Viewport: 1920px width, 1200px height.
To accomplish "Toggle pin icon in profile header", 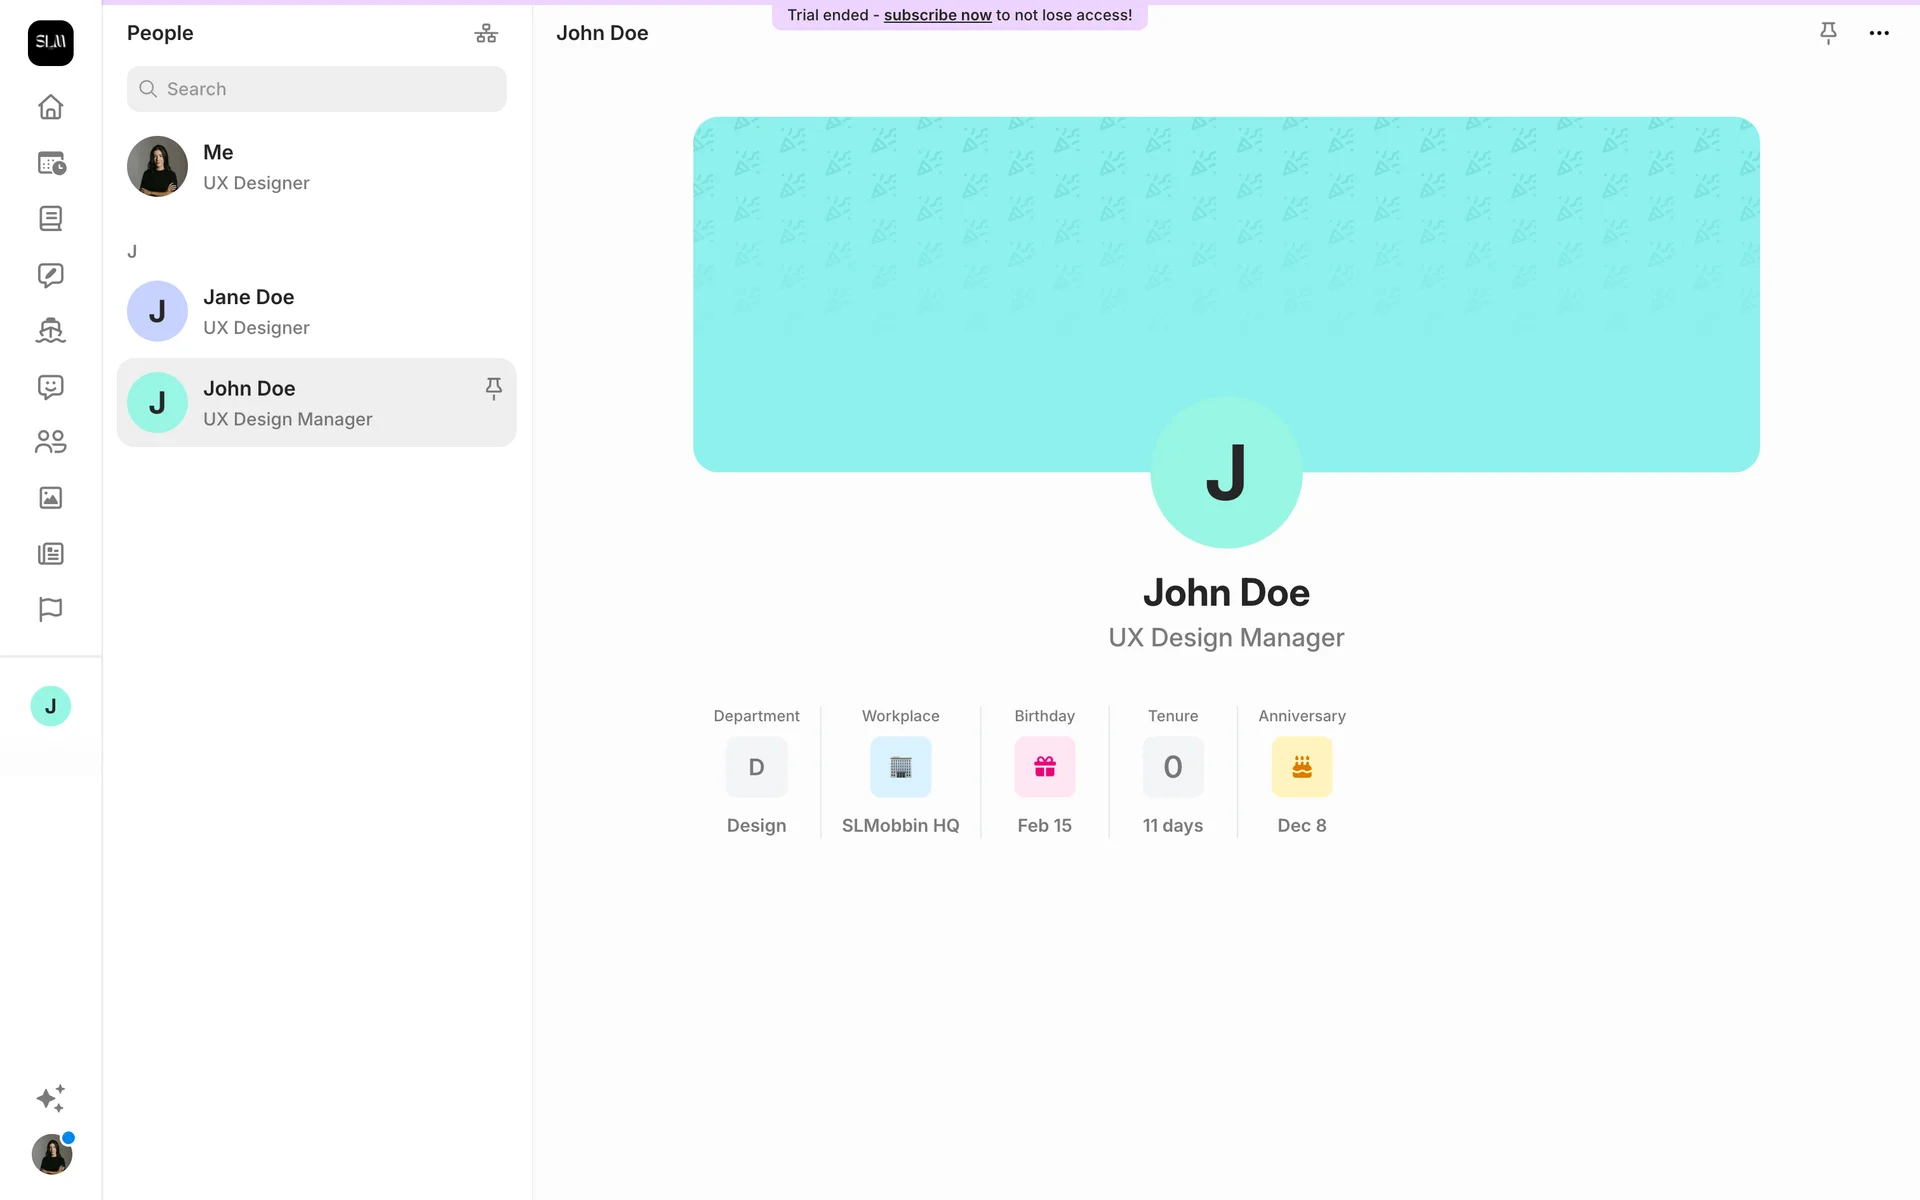I will (1828, 33).
